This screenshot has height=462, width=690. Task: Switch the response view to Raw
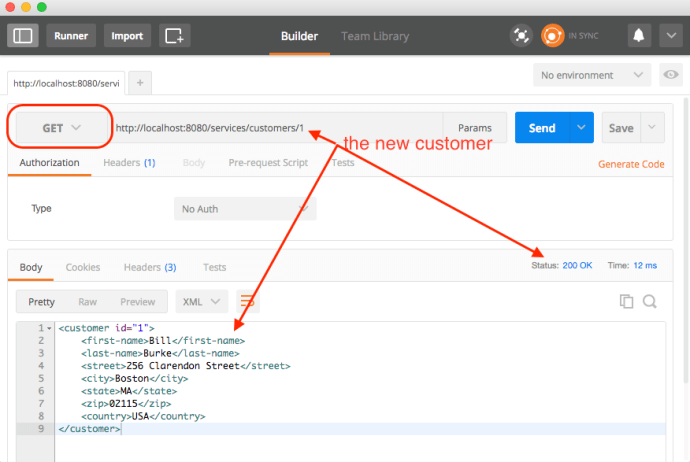pyautogui.click(x=88, y=301)
